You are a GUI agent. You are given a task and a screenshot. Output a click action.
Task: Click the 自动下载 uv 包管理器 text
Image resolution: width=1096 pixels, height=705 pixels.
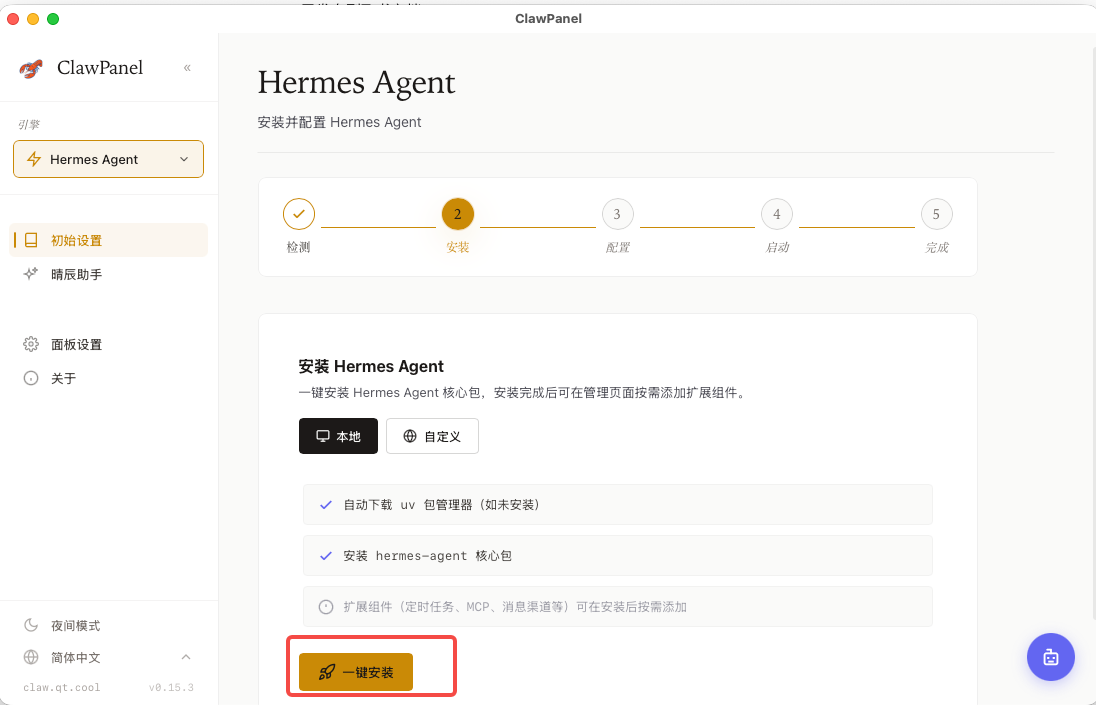click(x=442, y=504)
